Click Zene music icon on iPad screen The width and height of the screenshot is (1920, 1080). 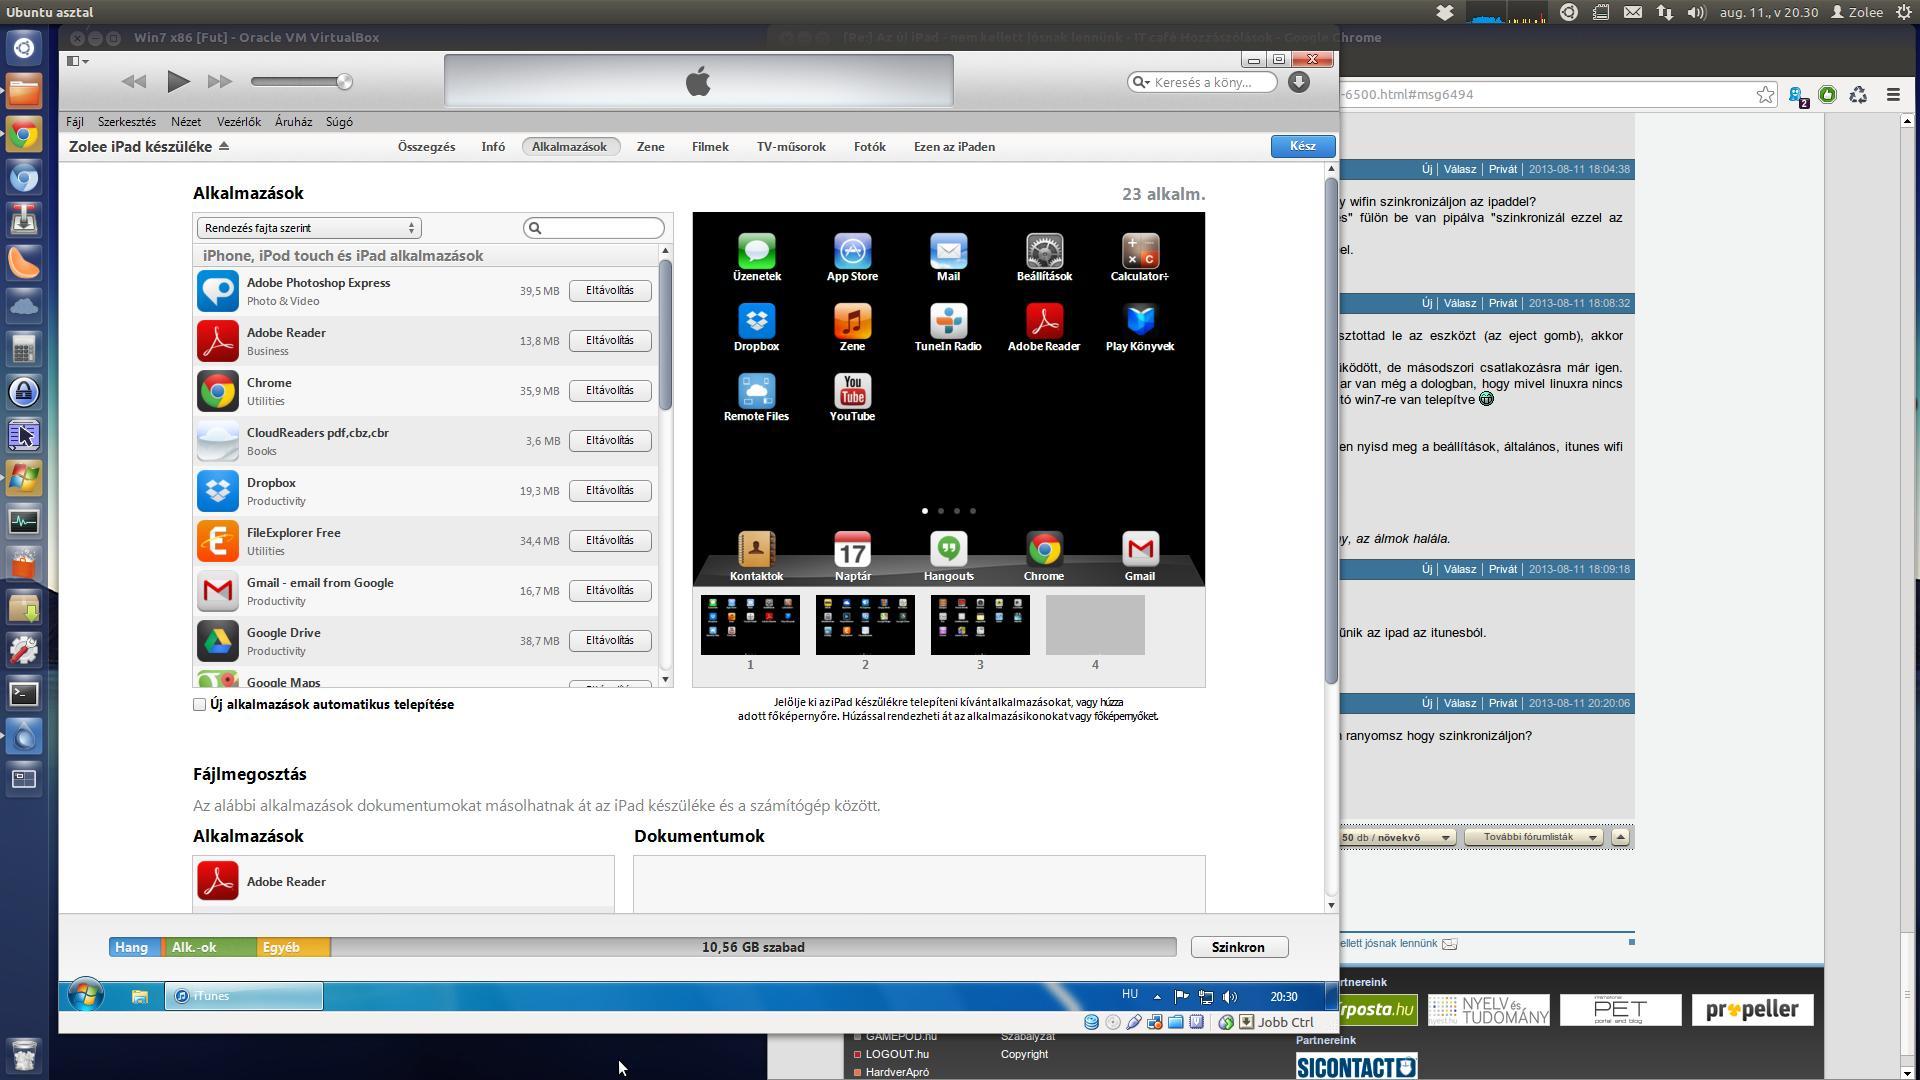852,321
